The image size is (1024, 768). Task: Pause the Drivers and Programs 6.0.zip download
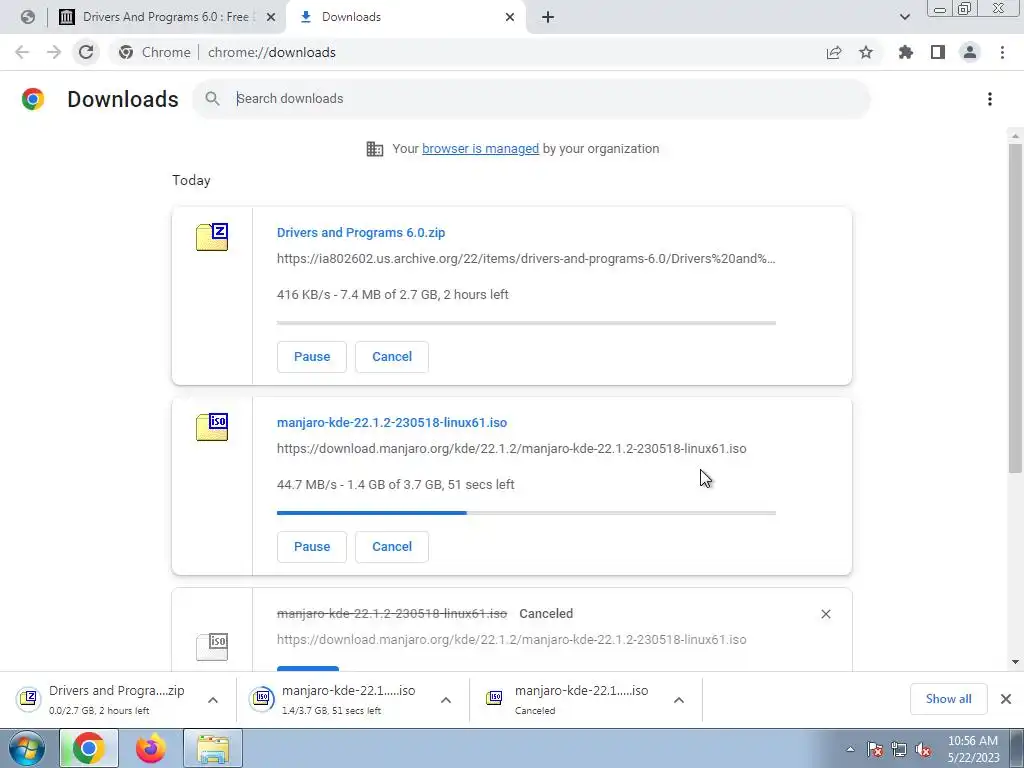click(x=312, y=357)
